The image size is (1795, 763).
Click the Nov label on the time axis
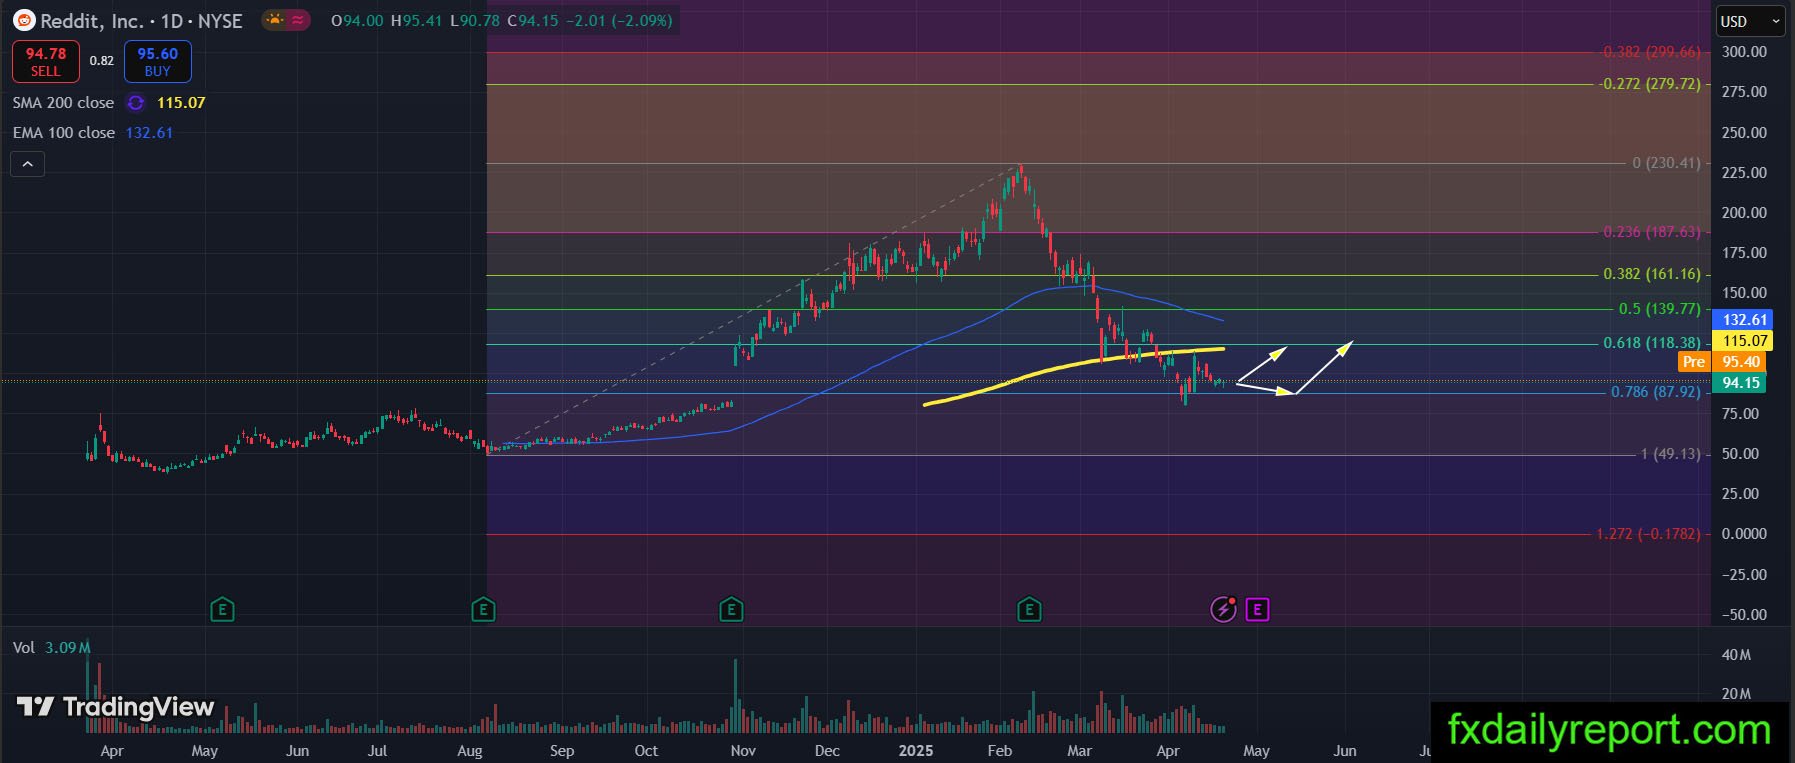coord(742,750)
